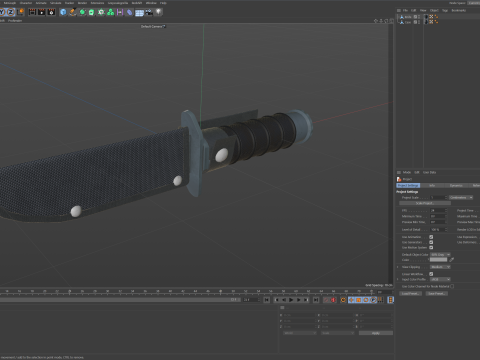Open the Default Camera viewport menu
480x360 pixels.
(153, 26)
